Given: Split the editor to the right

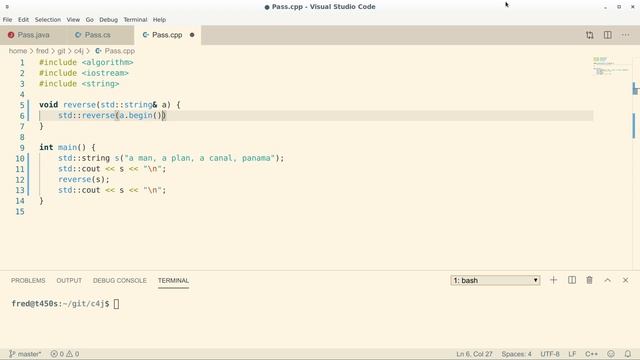Looking at the screenshot, I should 607,35.
